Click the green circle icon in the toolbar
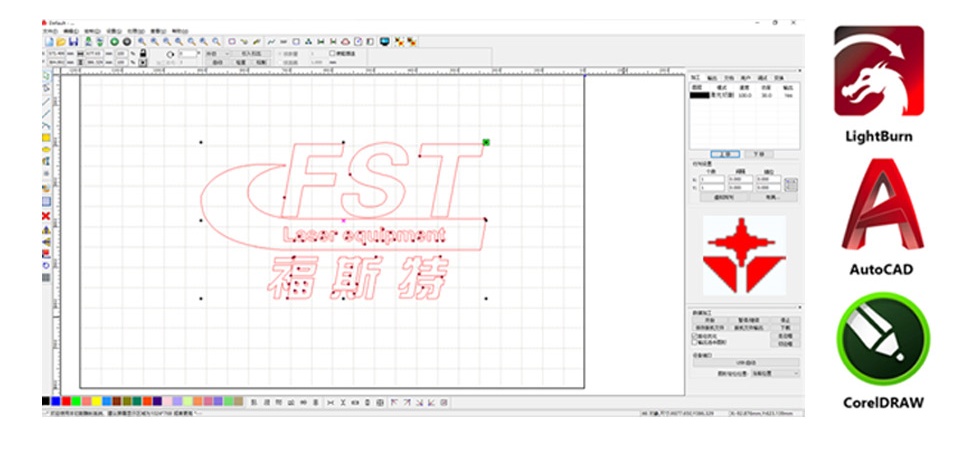Image resolution: width=962 pixels, height=456 pixels. [114, 42]
